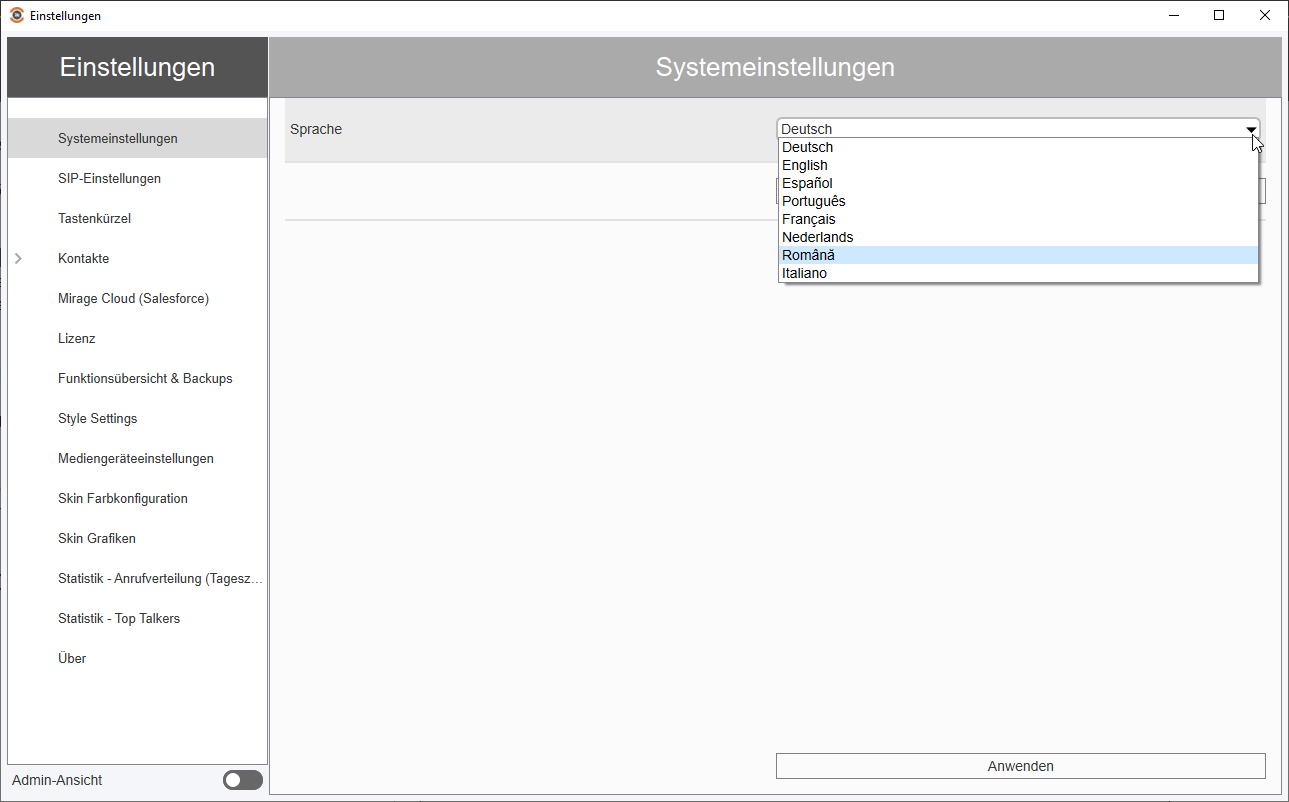This screenshot has width=1289, height=802.
Task: Open Funktionsübersicht & Backups
Action: point(138,378)
